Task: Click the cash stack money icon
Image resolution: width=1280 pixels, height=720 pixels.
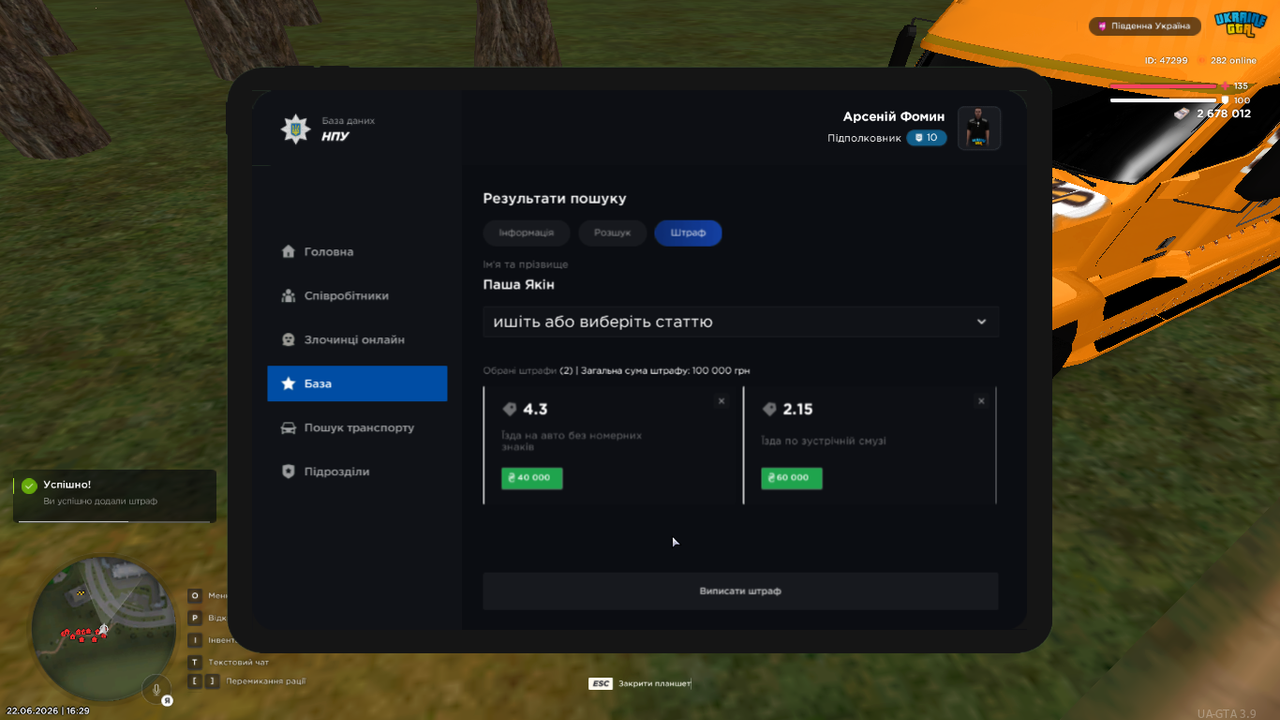Action: 1183,114
